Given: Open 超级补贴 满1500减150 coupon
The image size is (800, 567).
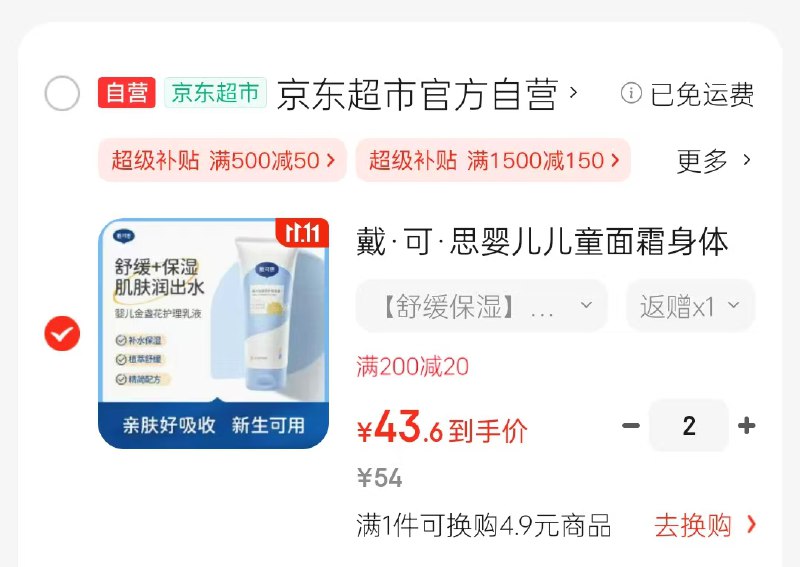Looking at the screenshot, I should [493, 160].
